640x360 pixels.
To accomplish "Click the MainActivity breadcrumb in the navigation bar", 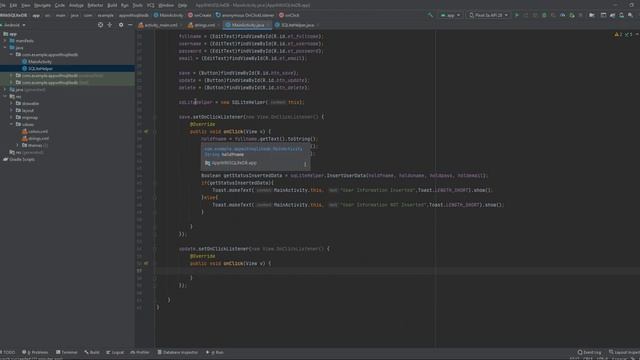I will pyautogui.click(x=168, y=15).
